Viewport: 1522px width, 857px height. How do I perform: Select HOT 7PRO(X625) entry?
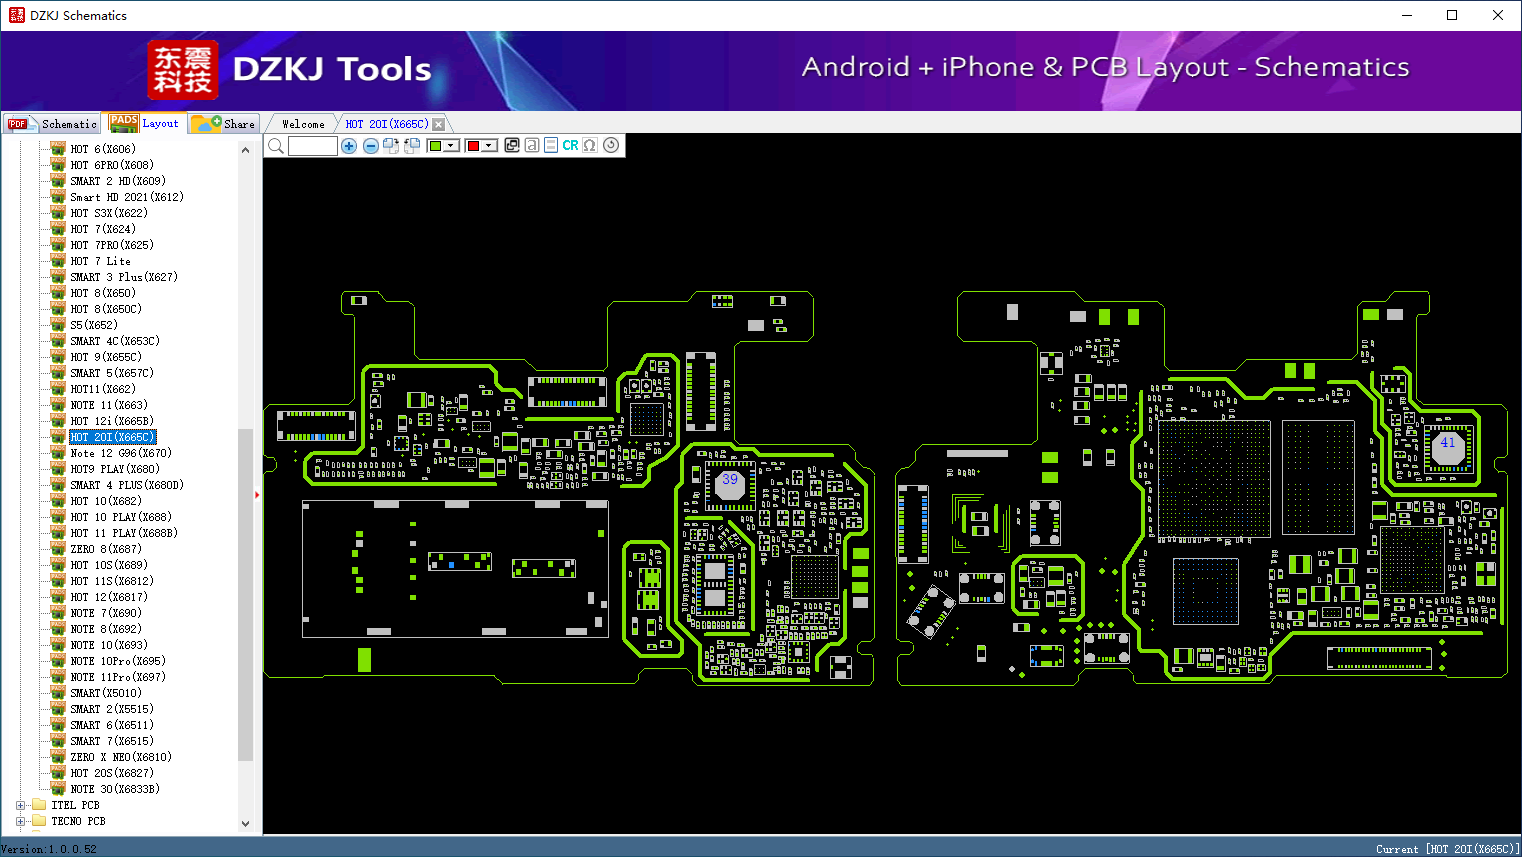(x=112, y=245)
